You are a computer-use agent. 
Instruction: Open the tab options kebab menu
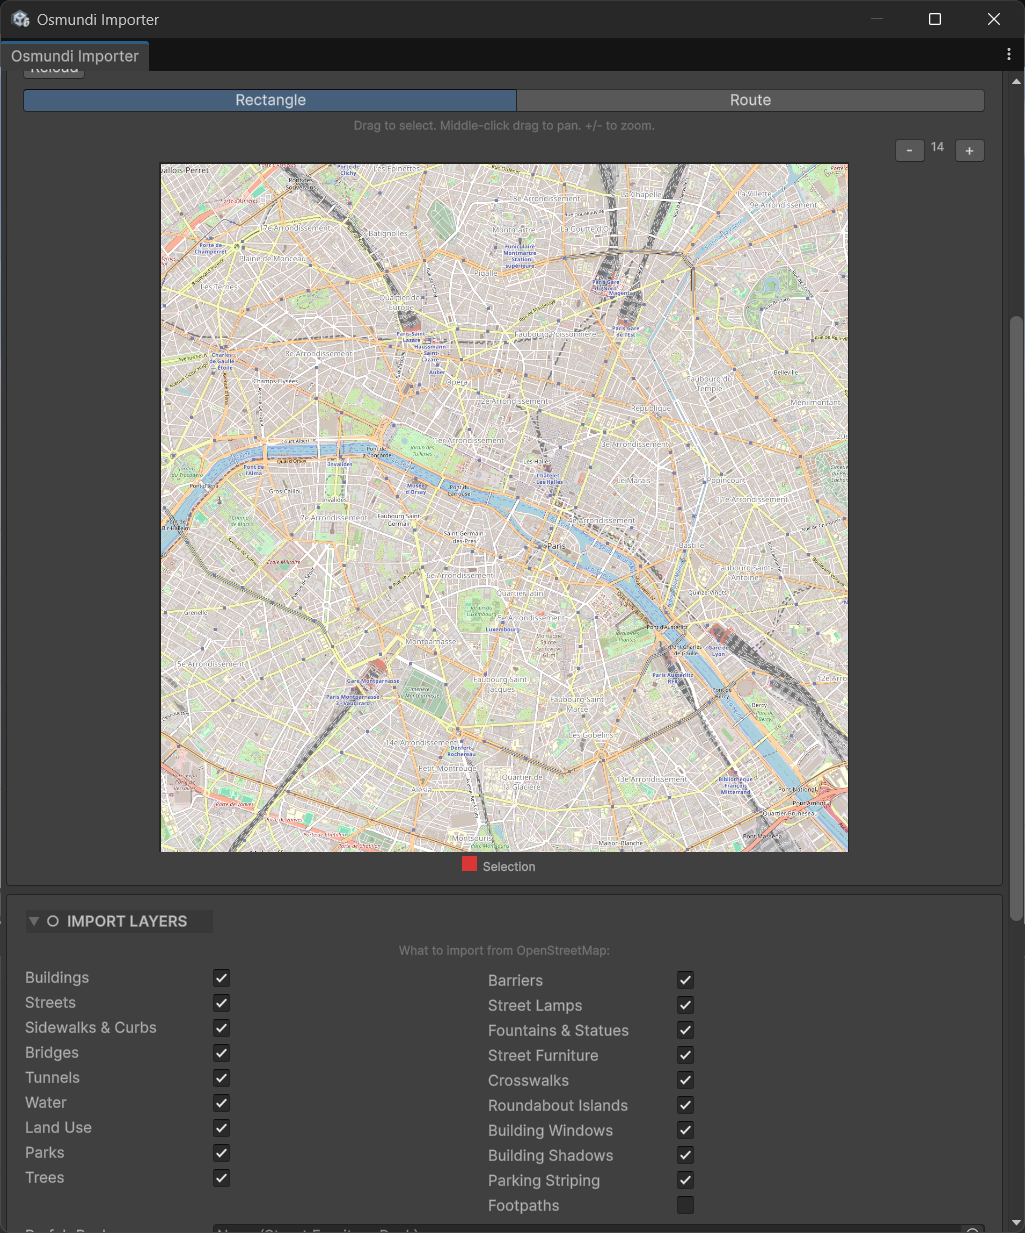point(1009,54)
